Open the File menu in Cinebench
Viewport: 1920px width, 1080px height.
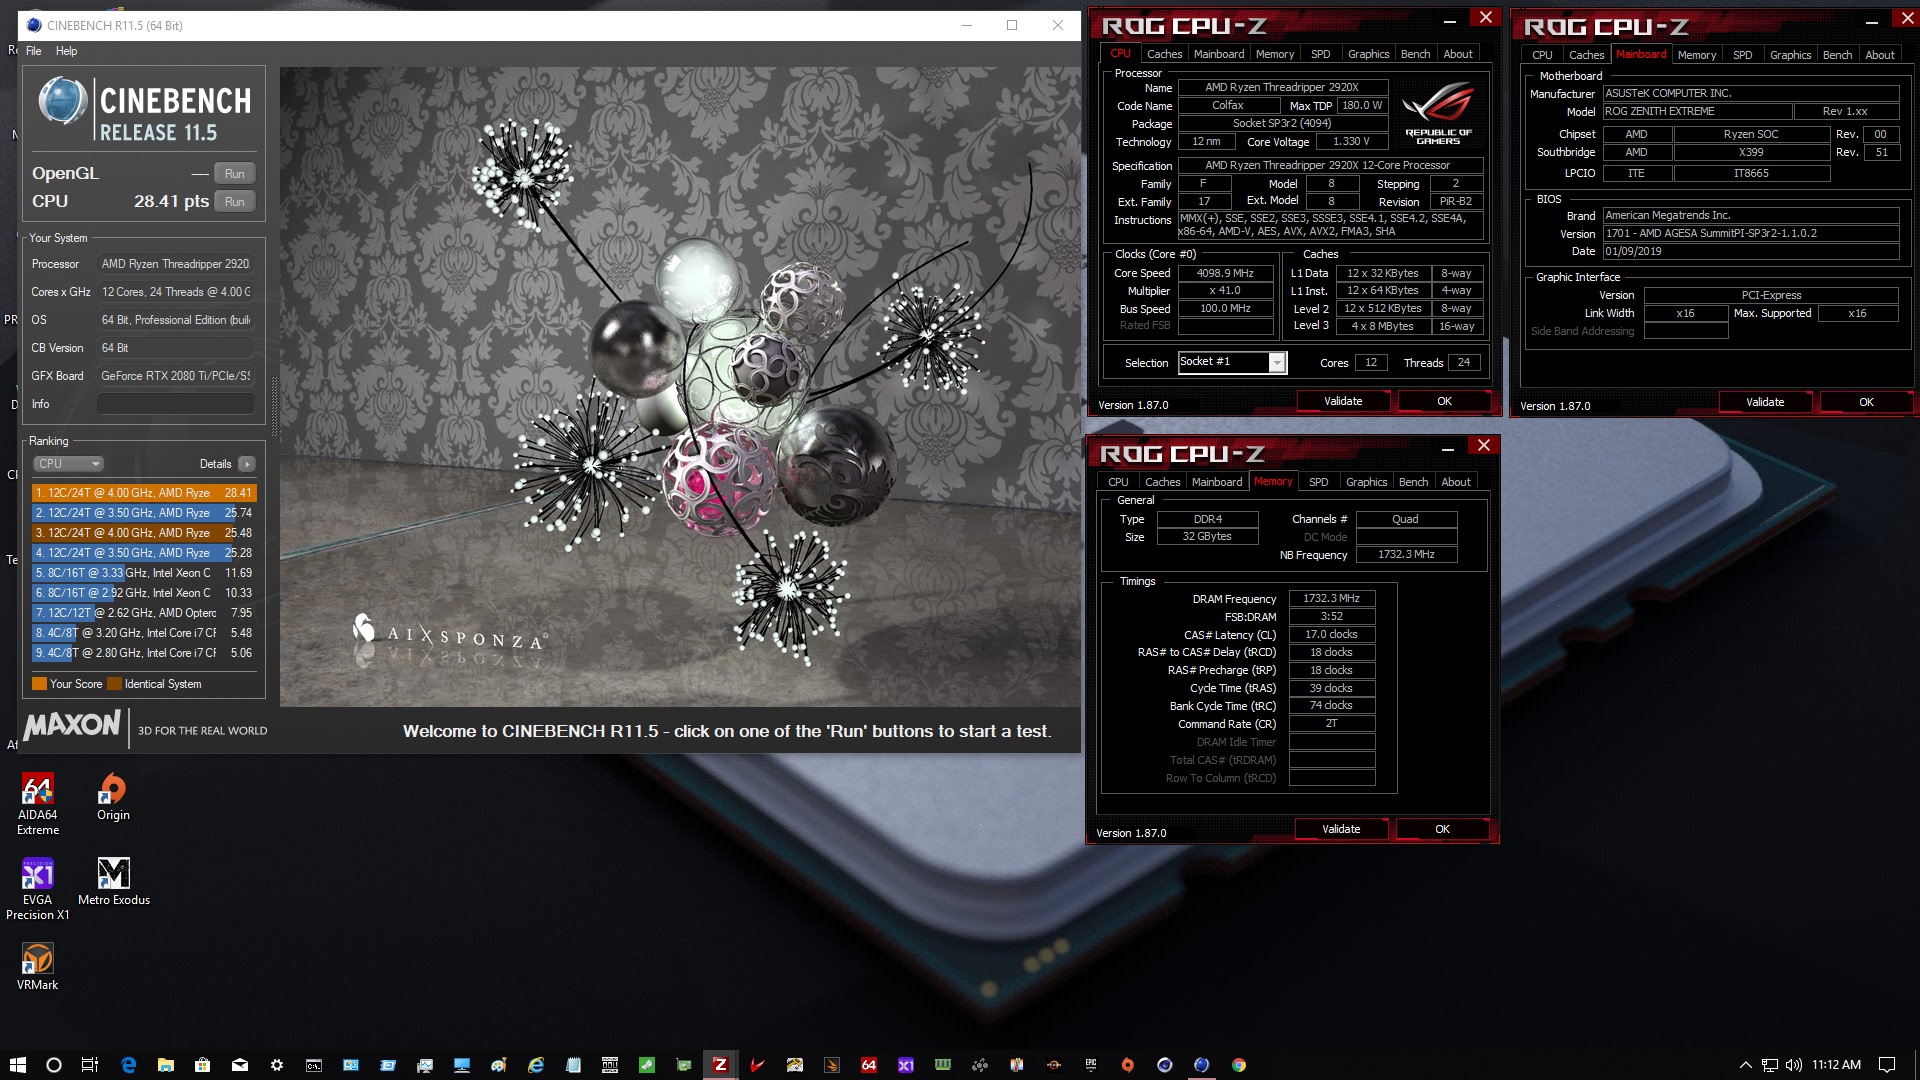(33, 51)
